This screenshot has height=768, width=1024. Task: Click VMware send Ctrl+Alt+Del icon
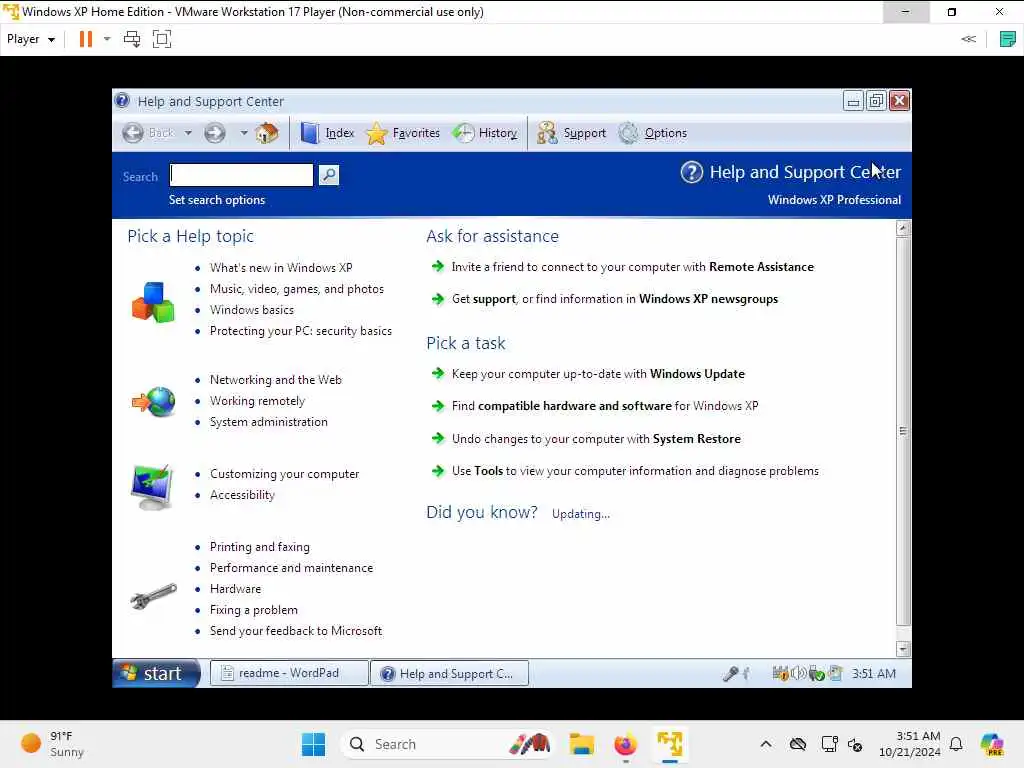(132, 39)
